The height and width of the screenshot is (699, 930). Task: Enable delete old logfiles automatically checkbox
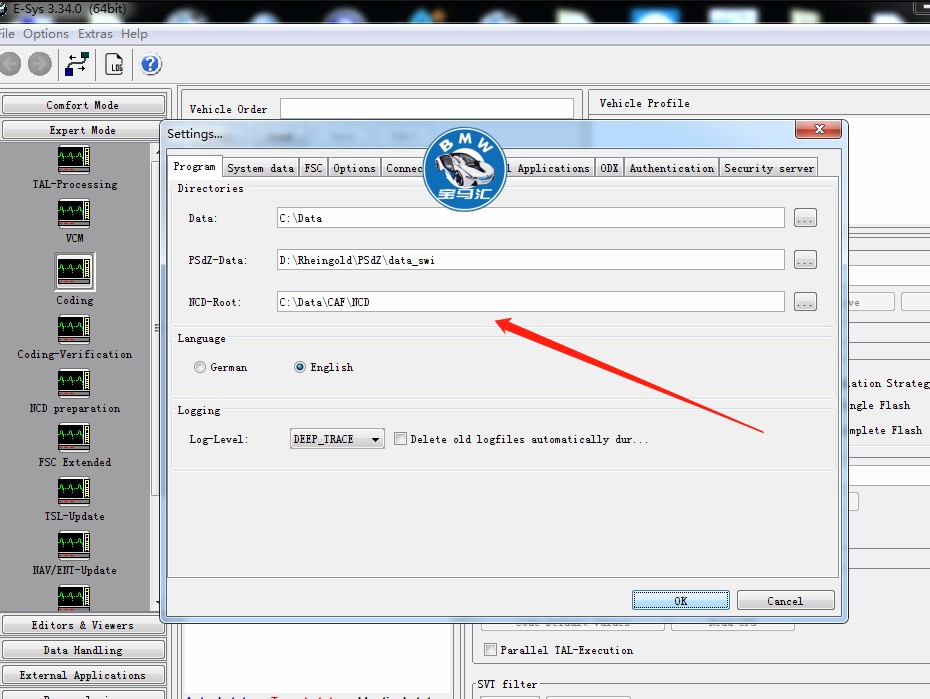[x=401, y=439]
